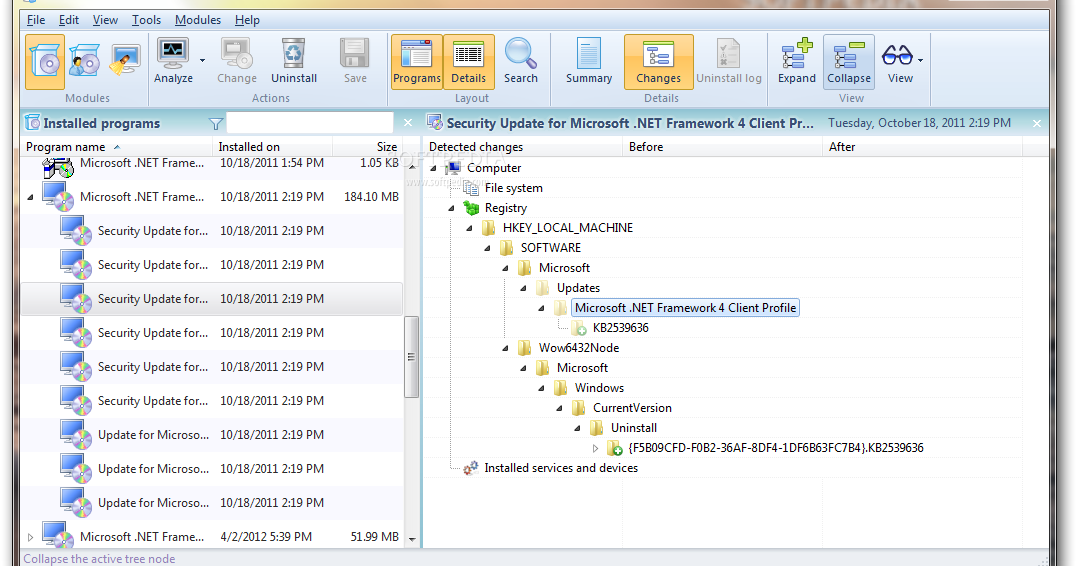
Task: Open the View menu
Action: pos(105,20)
